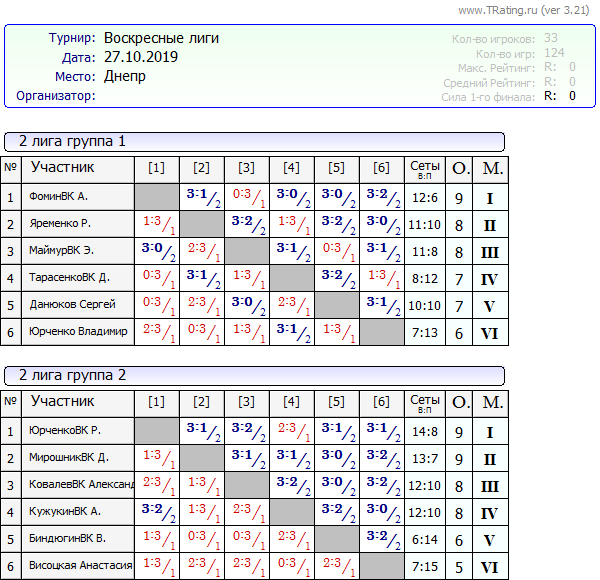Select the '2 лига группа 1' header
Viewport: 600px width, 580px height.
[73, 141]
